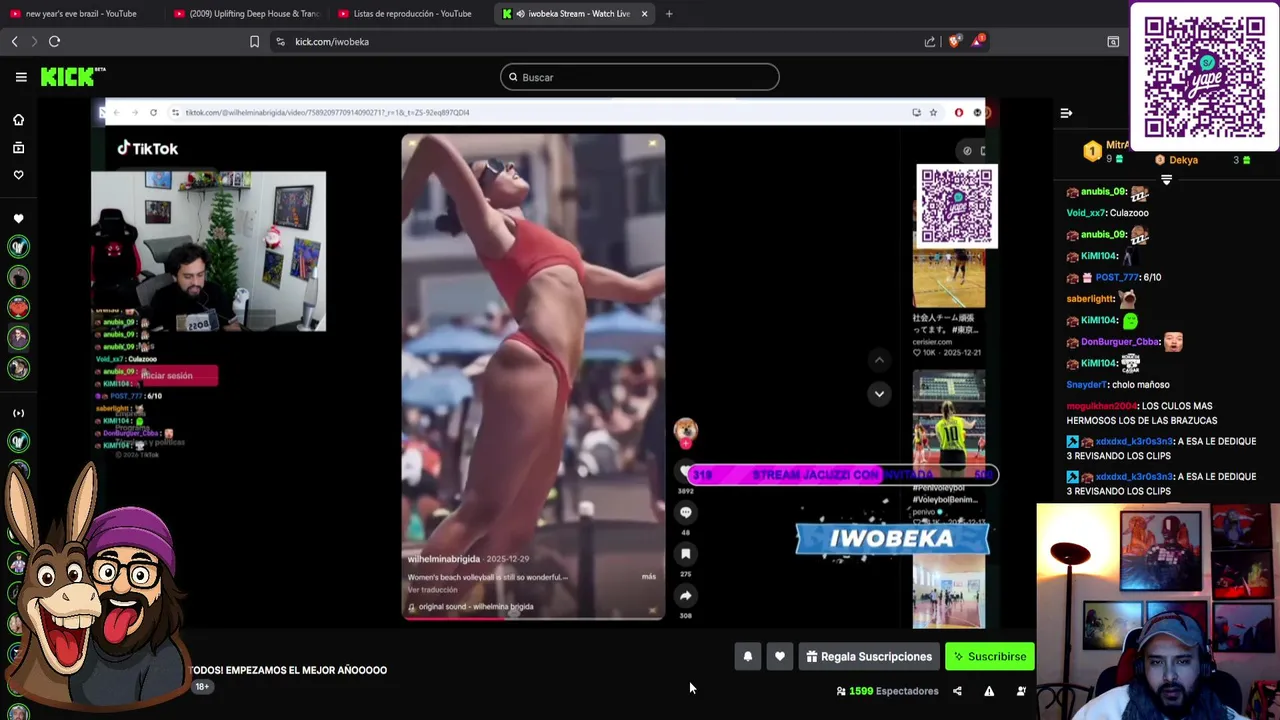The image size is (1280, 720).
Task: Click the 18+ badge under stream title
Action: 202,687
